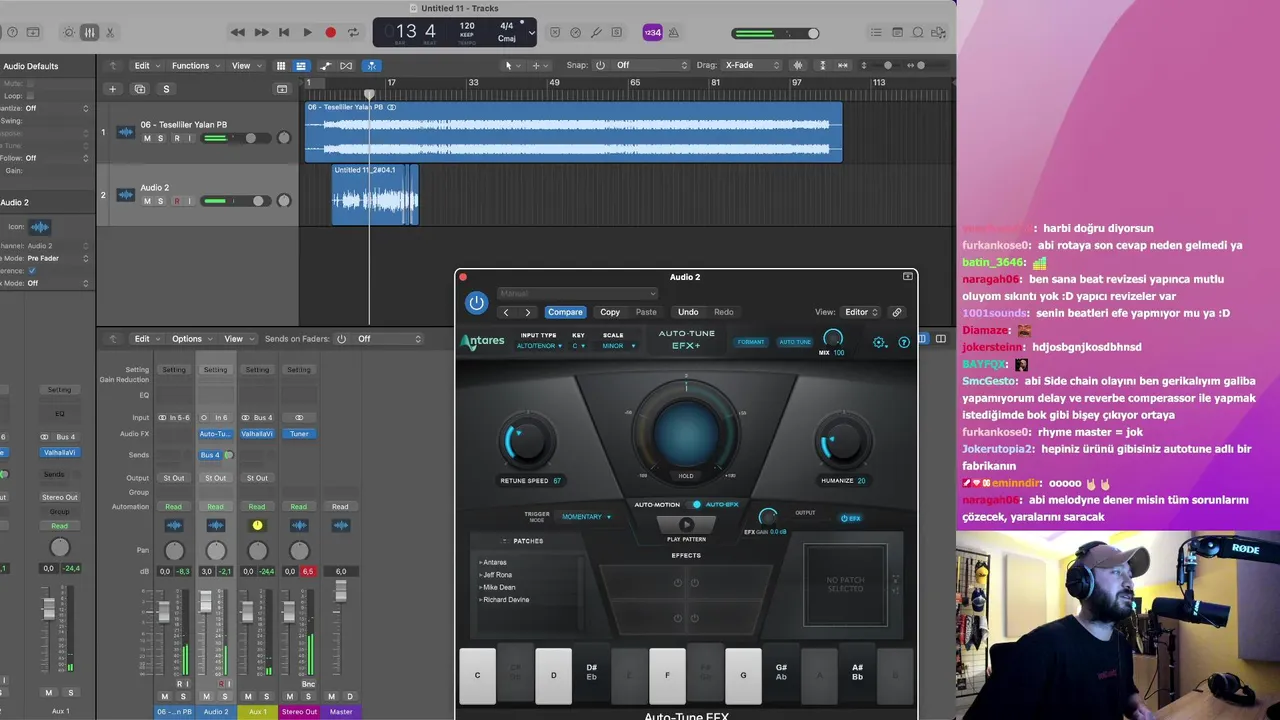Go to beginning with the transport button
The width and height of the screenshot is (1280, 720).
click(x=284, y=33)
